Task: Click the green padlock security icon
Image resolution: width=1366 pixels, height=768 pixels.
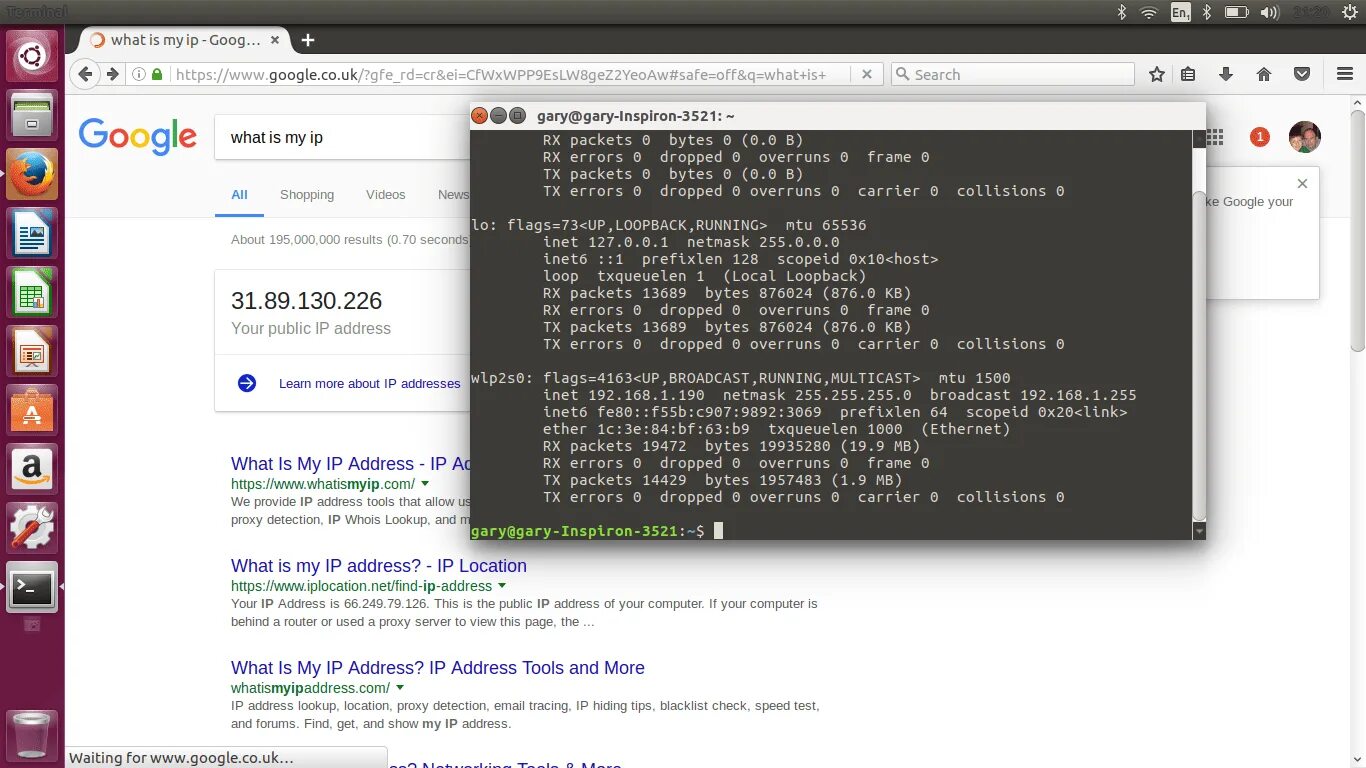Action: (157, 74)
